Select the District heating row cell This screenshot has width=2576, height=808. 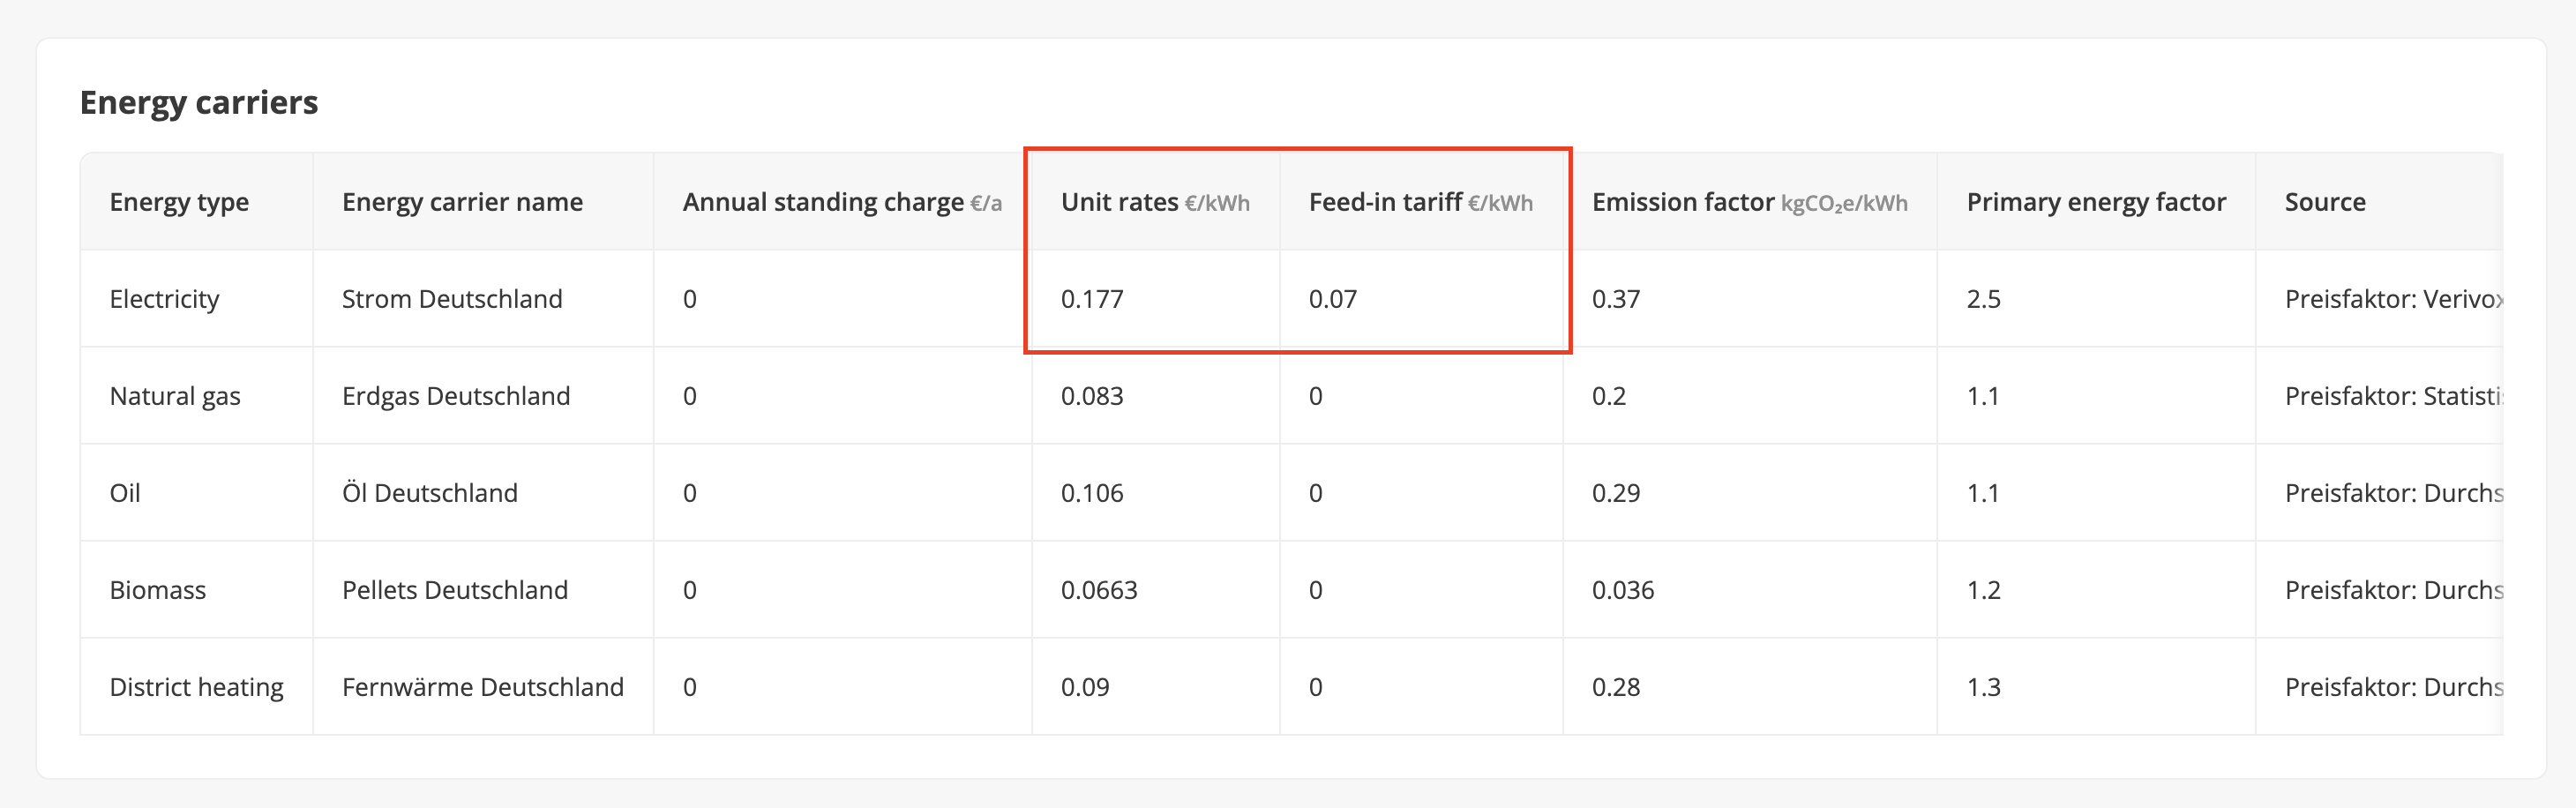click(196, 687)
